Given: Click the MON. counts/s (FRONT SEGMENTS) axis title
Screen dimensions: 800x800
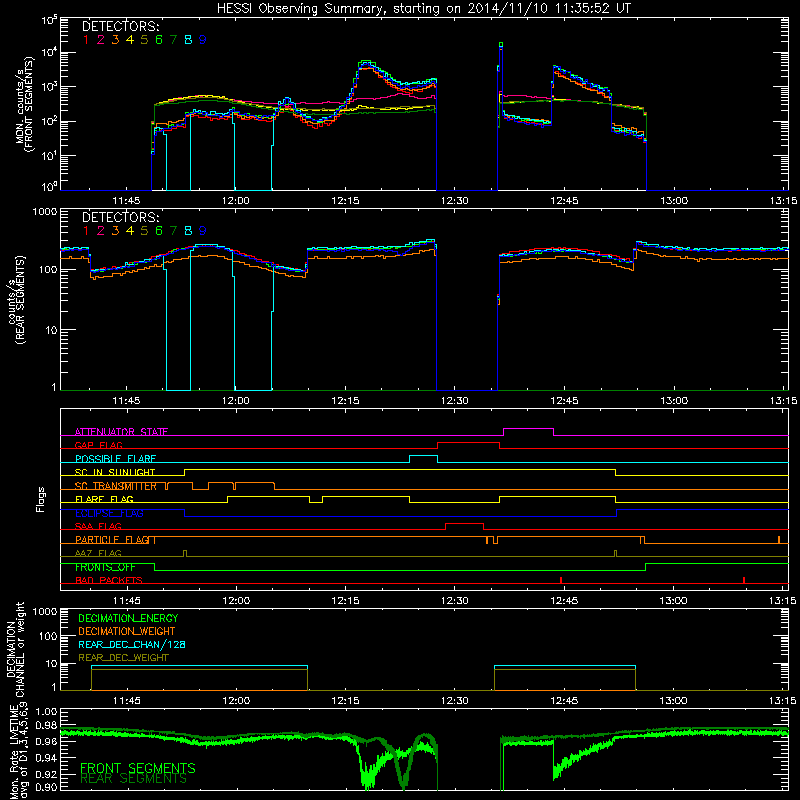Looking at the screenshot, I should [x=25, y=104].
